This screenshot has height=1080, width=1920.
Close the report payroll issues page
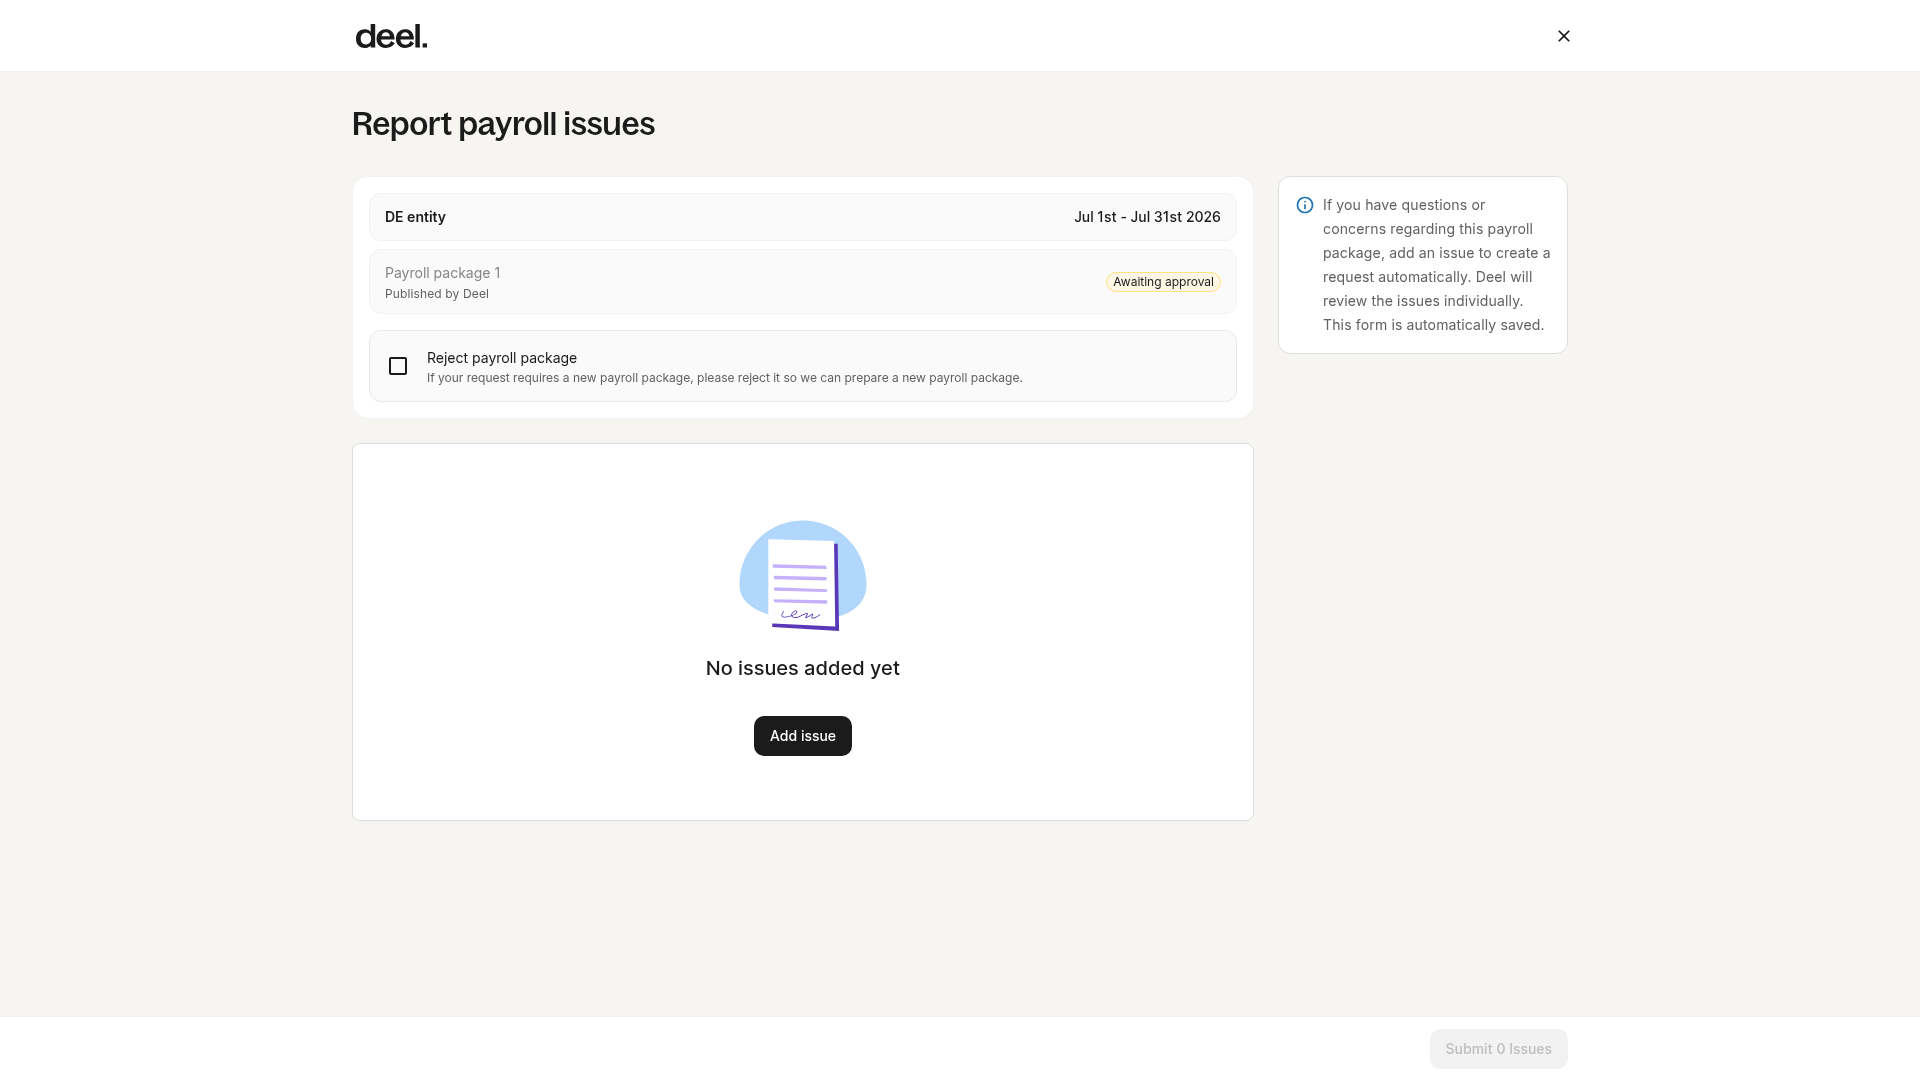pos(1564,36)
